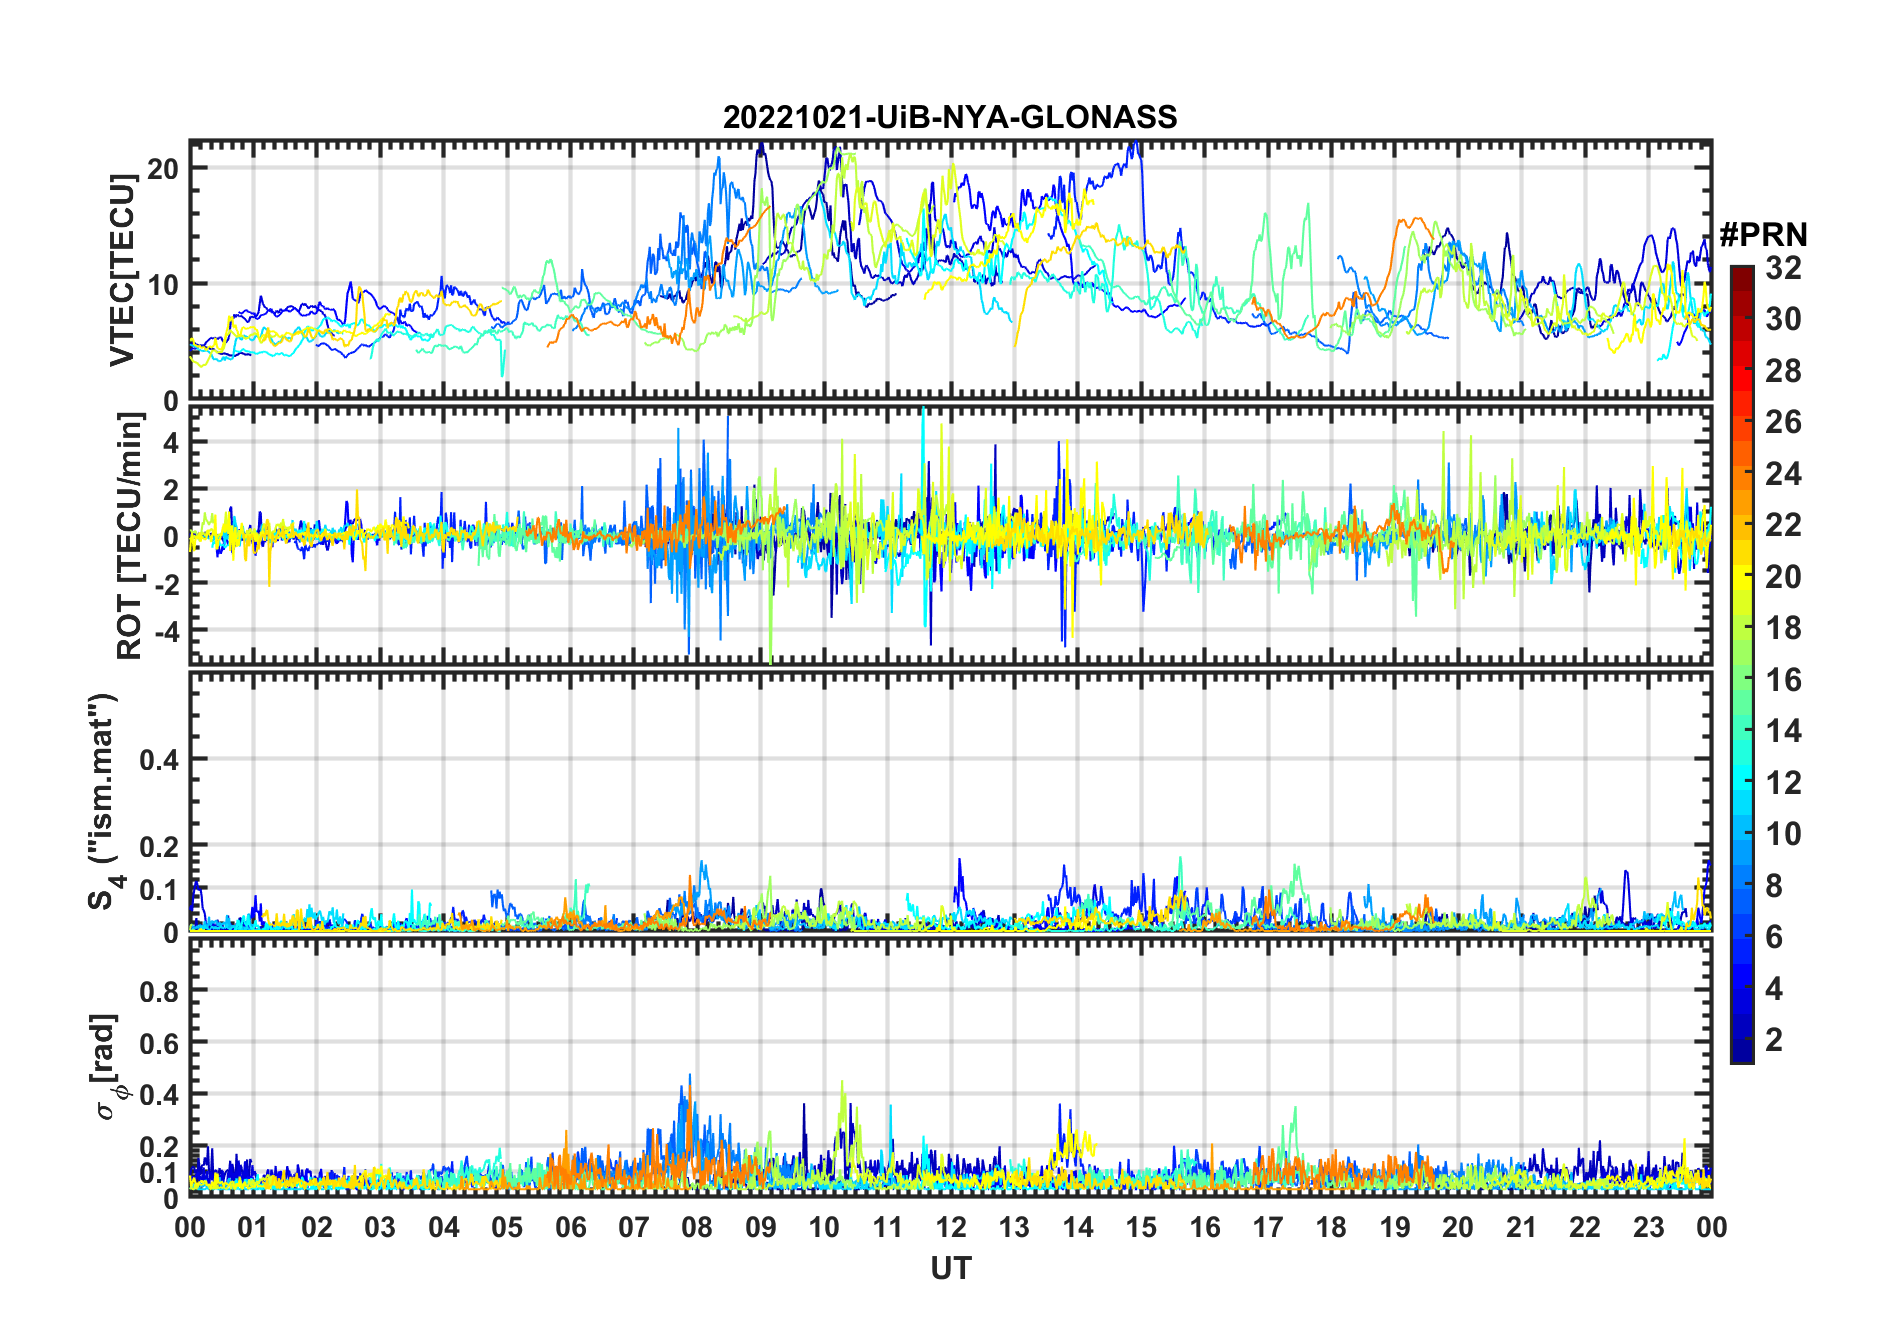The height and width of the screenshot is (1330, 1902).
Task: Click the VTEC panel y-tick label 20
Action: point(163,168)
